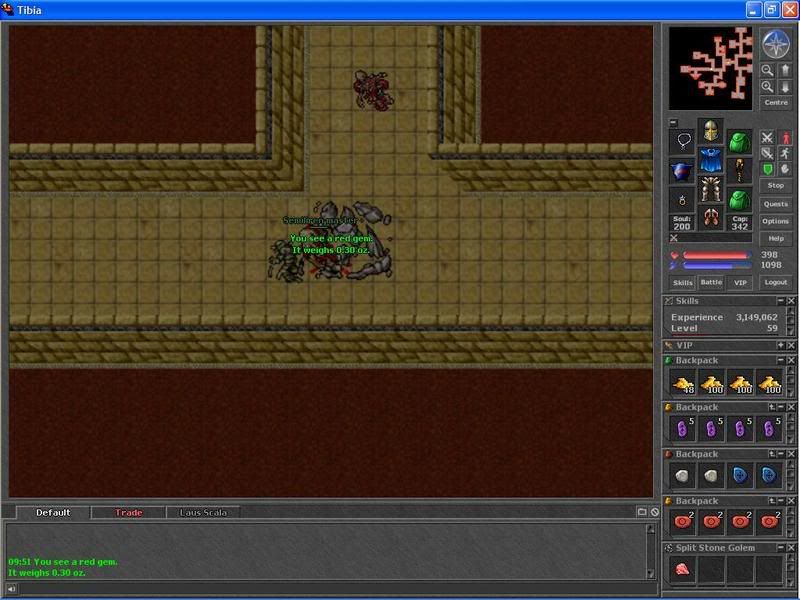Click the minimap compass rose
The height and width of the screenshot is (600, 800).
click(776, 44)
